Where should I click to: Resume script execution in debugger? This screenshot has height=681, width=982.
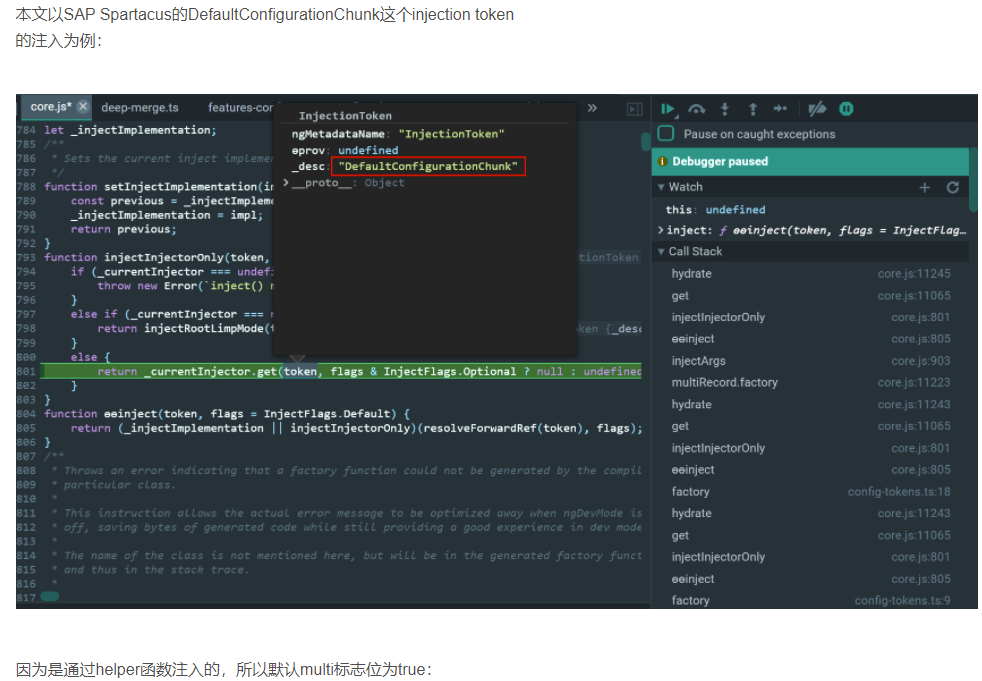668,109
